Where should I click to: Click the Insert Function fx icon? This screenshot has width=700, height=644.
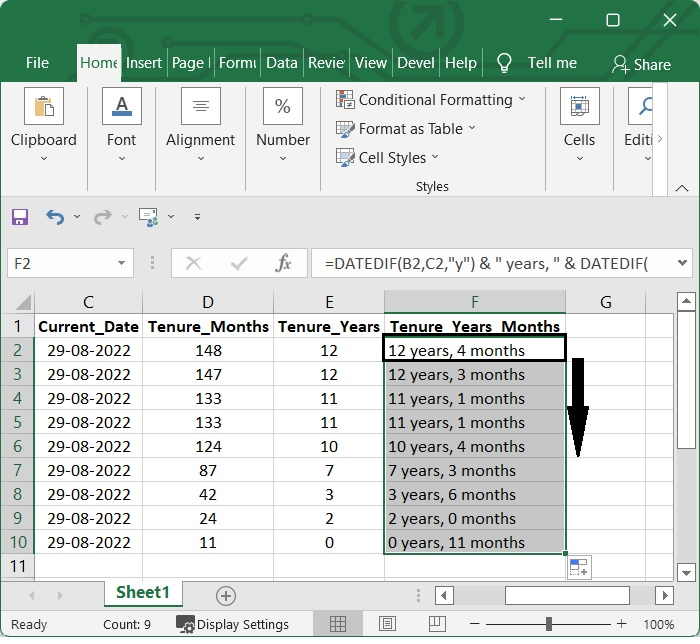coord(283,263)
